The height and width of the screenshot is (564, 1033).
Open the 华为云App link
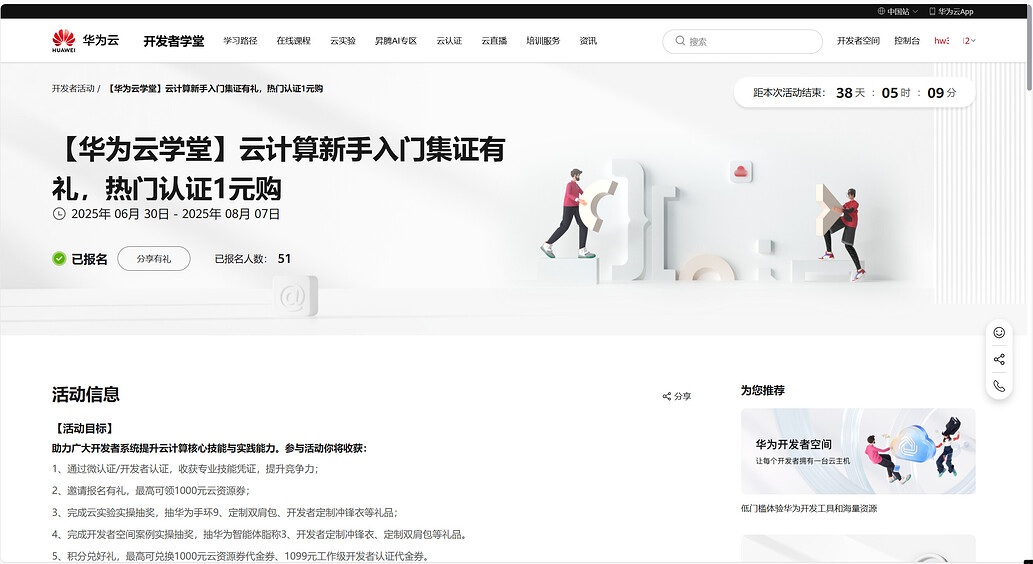(x=951, y=11)
